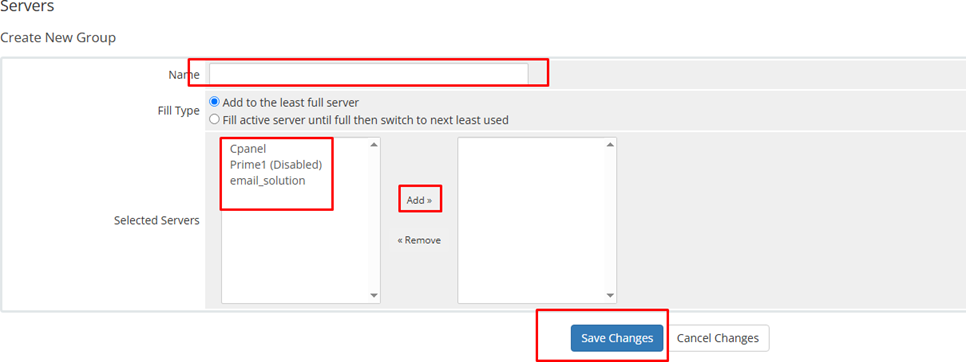Click the « Remove button
966x362 pixels.
(x=419, y=240)
